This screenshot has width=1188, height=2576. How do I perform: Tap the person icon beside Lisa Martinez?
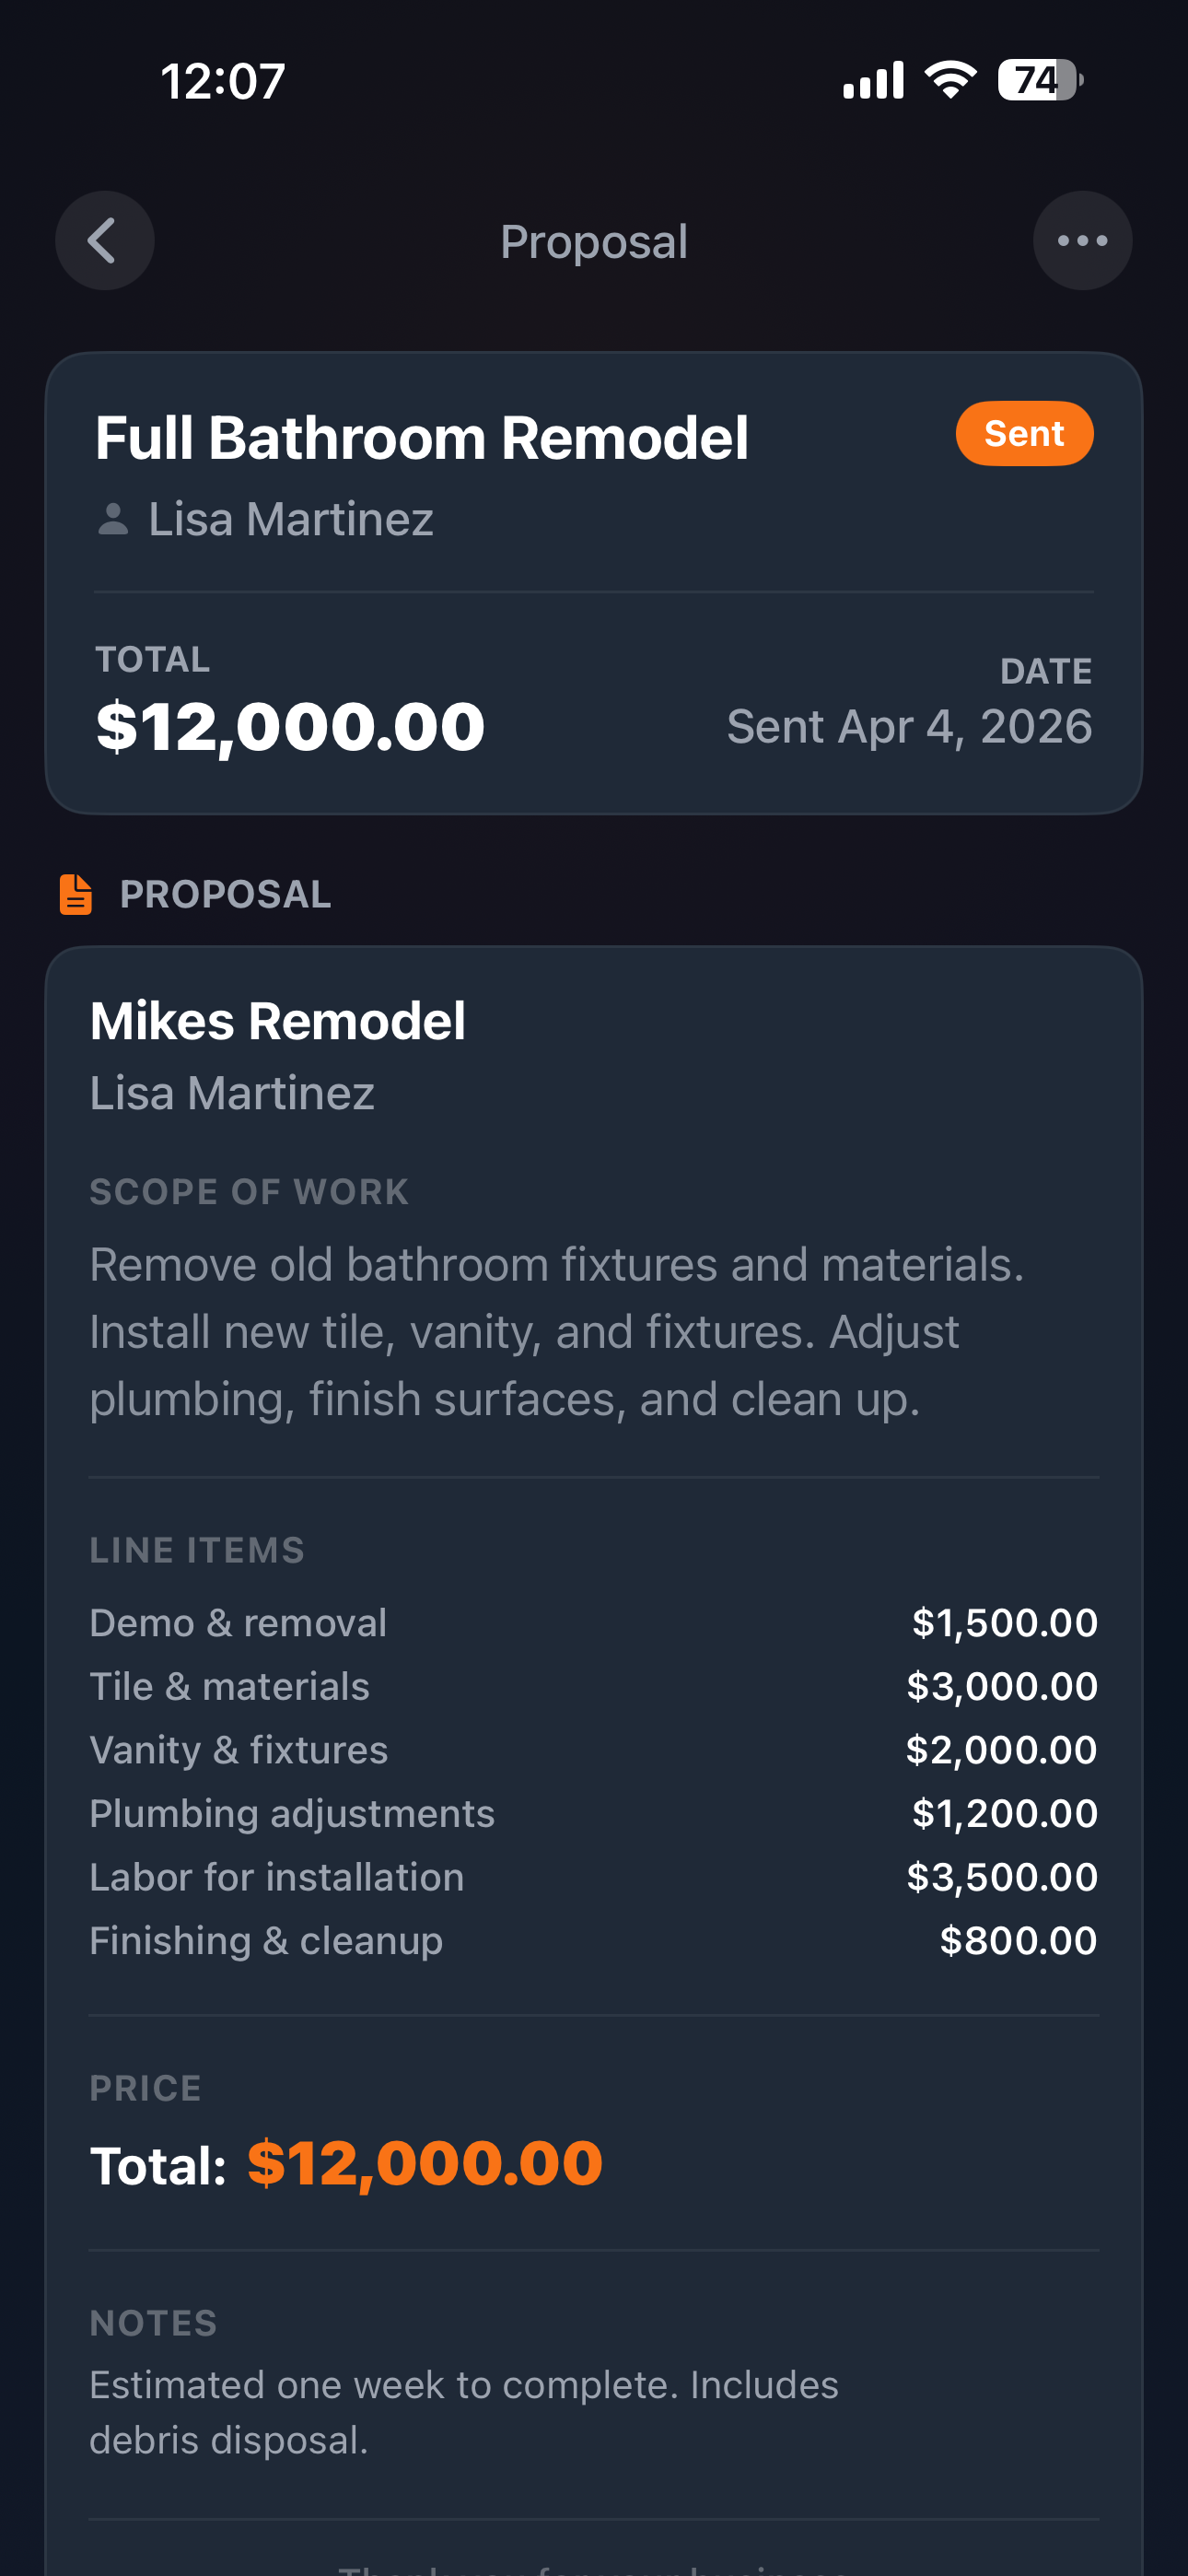pos(113,520)
